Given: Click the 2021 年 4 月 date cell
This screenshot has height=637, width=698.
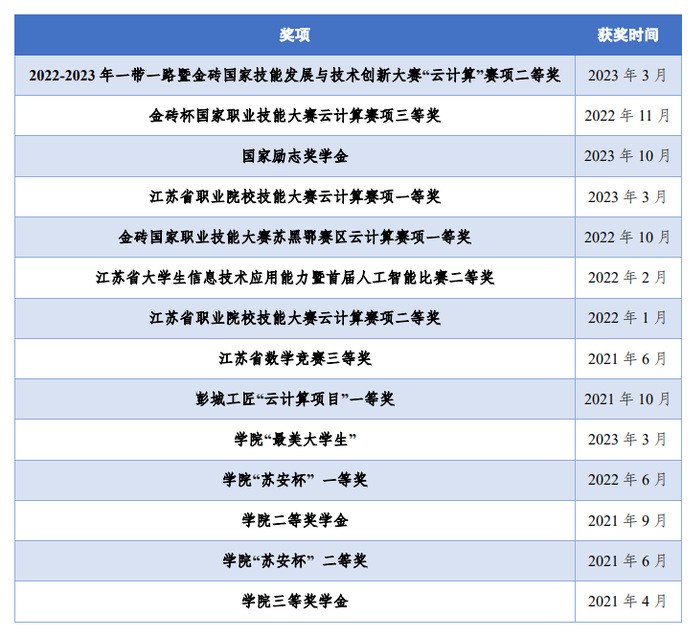Looking at the screenshot, I should [627, 601].
